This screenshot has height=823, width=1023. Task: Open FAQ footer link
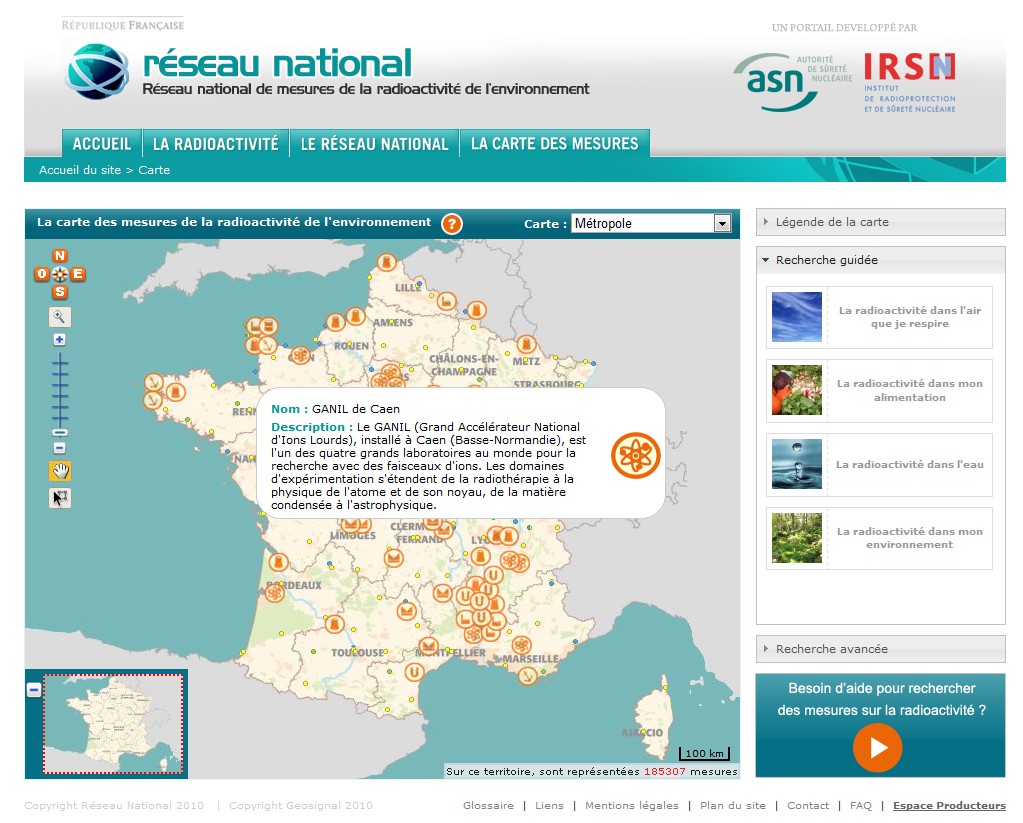(x=861, y=805)
